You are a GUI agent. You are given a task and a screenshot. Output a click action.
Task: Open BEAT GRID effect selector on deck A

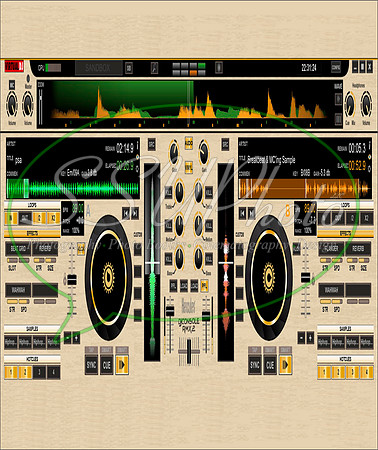coord(18,249)
